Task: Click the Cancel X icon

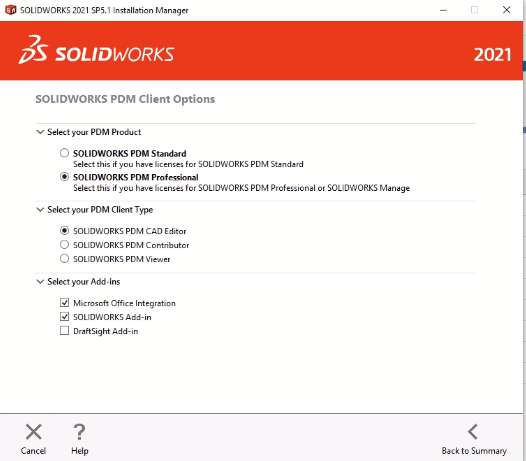Action: [34, 432]
